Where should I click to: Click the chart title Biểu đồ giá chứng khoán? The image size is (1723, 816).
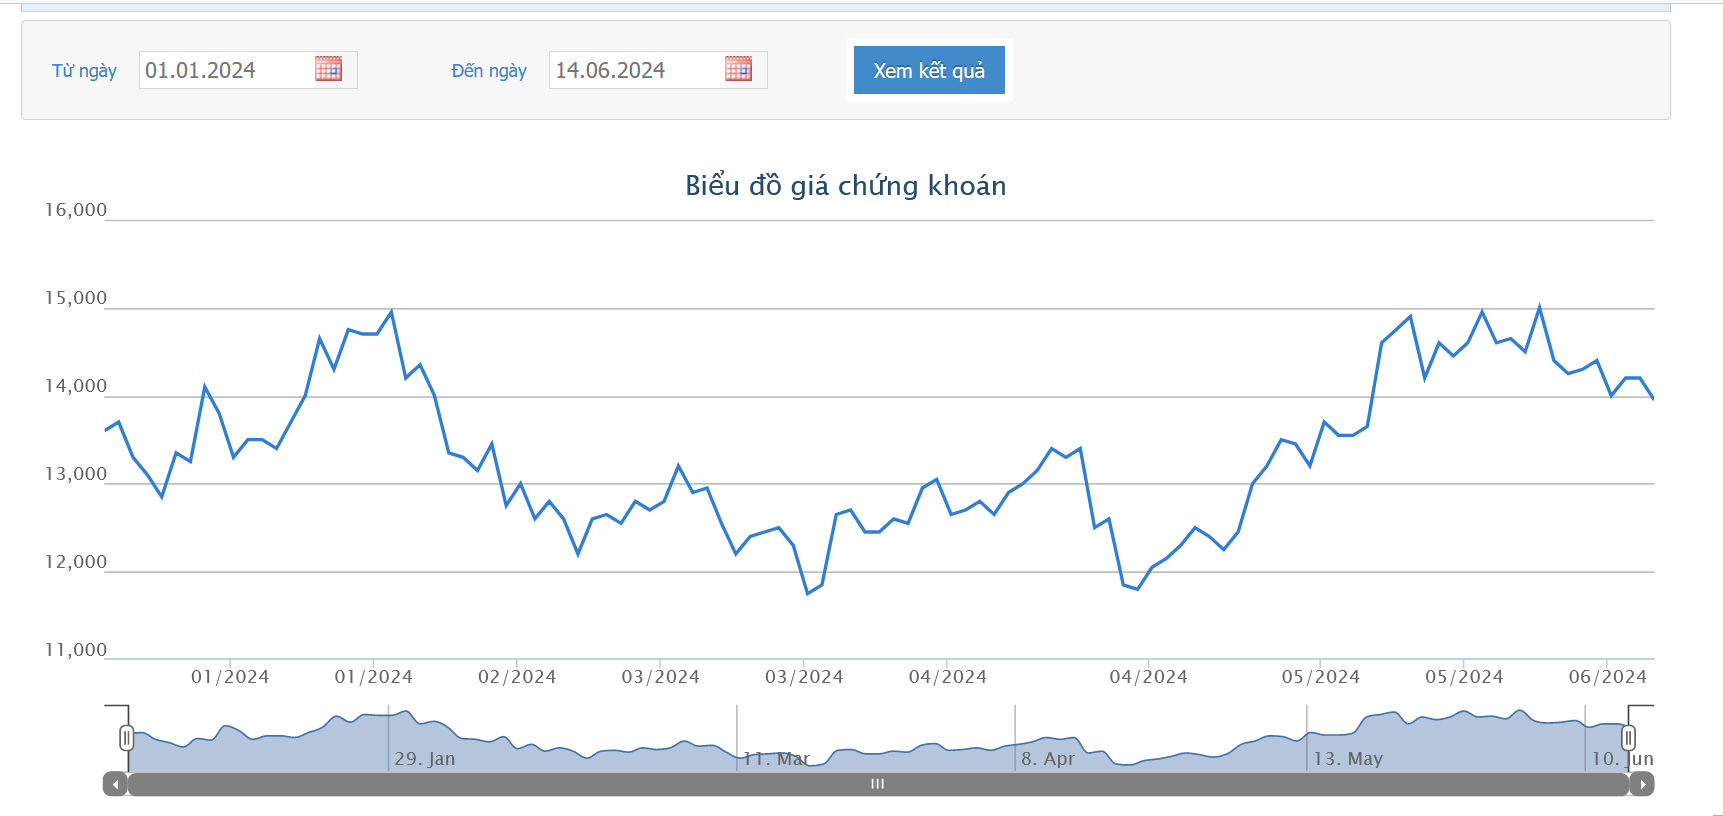tap(845, 186)
